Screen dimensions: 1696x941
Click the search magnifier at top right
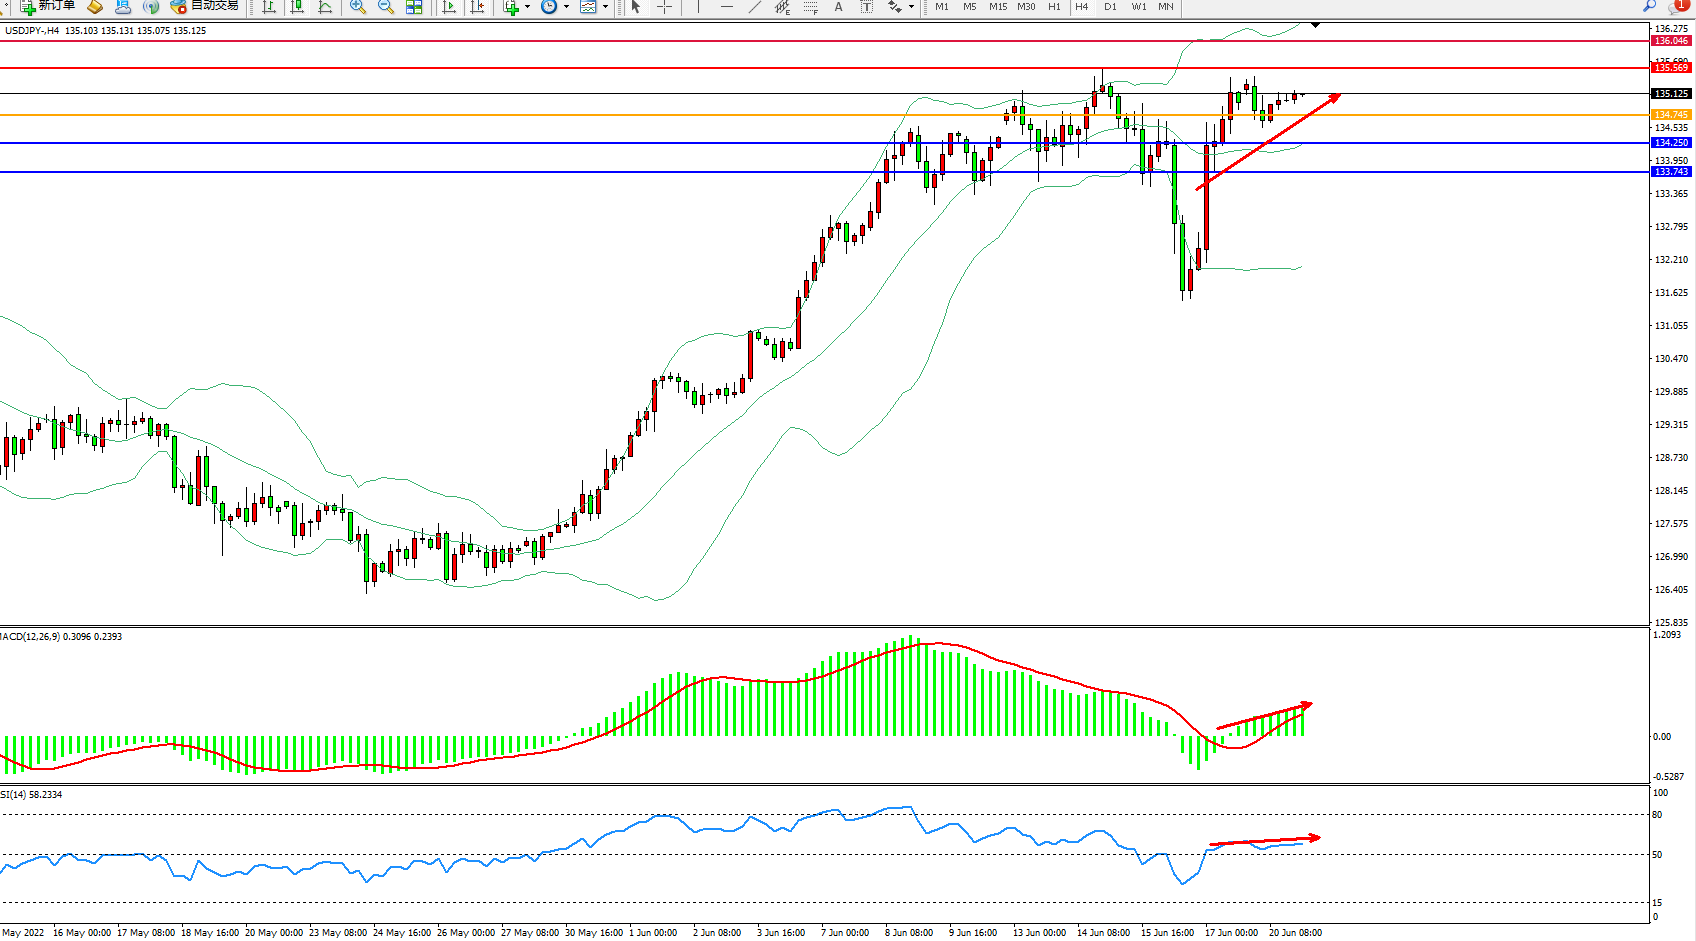pyautogui.click(x=1649, y=7)
